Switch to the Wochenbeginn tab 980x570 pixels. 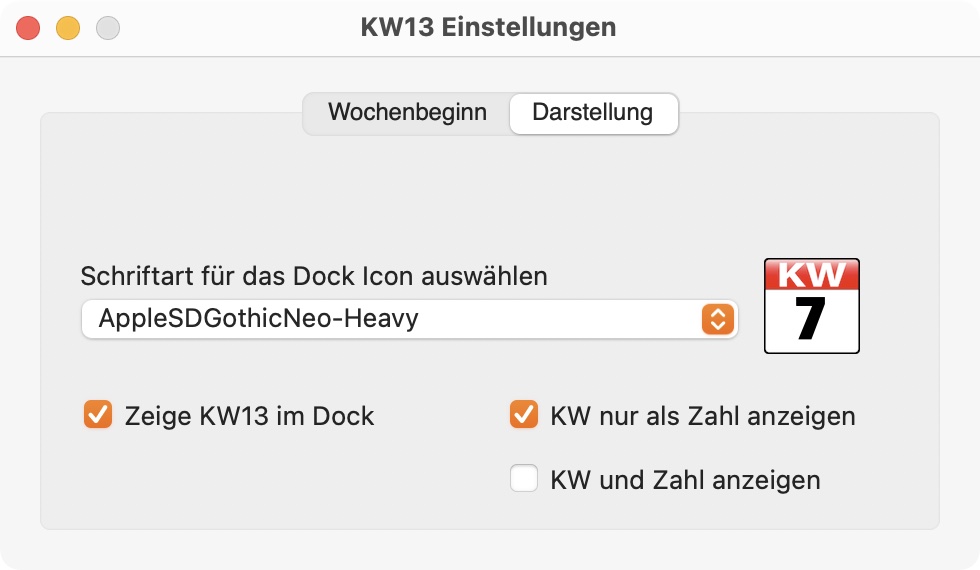(407, 113)
